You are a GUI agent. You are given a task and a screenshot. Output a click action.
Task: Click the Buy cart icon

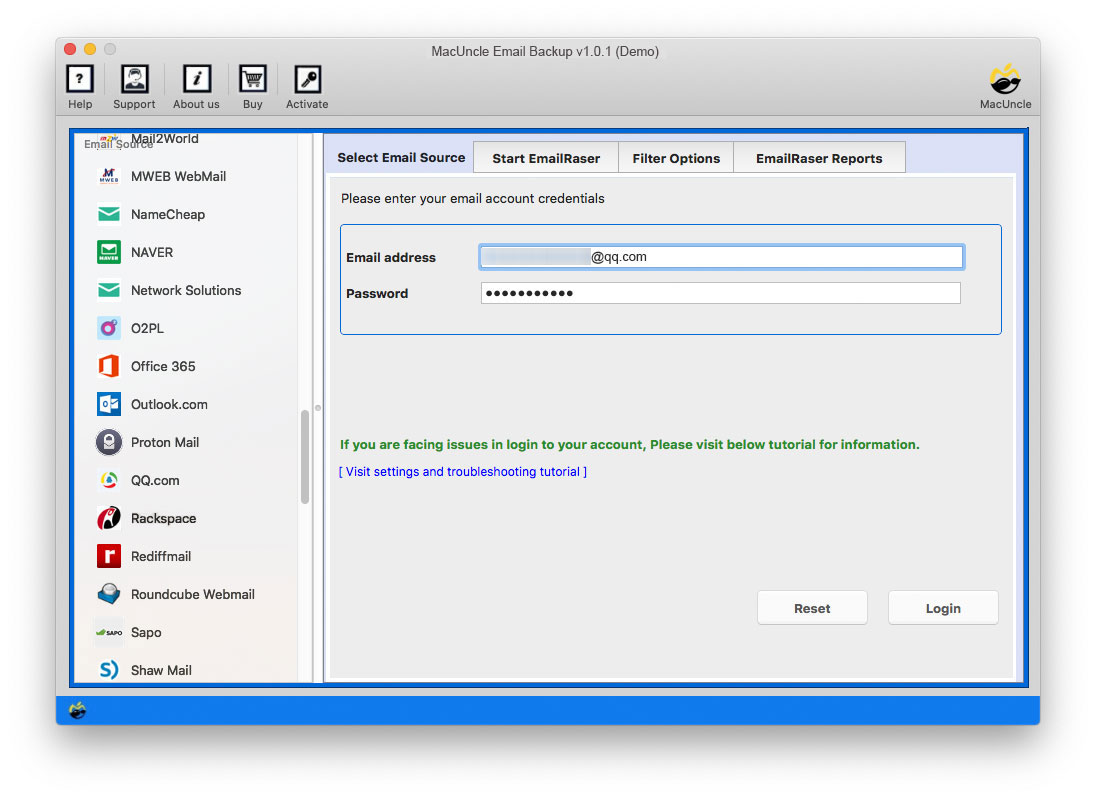[252, 86]
